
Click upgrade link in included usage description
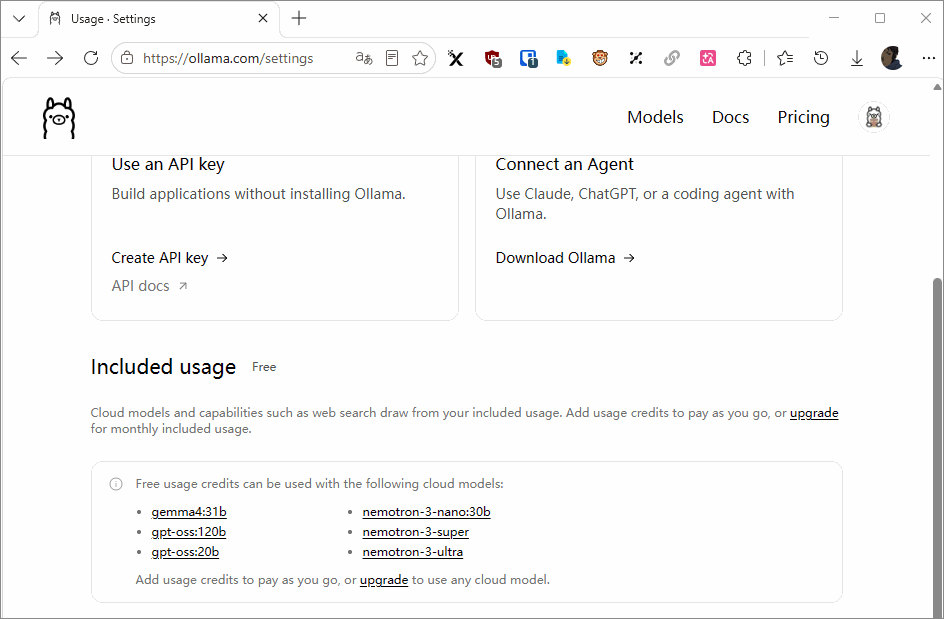point(814,413)
